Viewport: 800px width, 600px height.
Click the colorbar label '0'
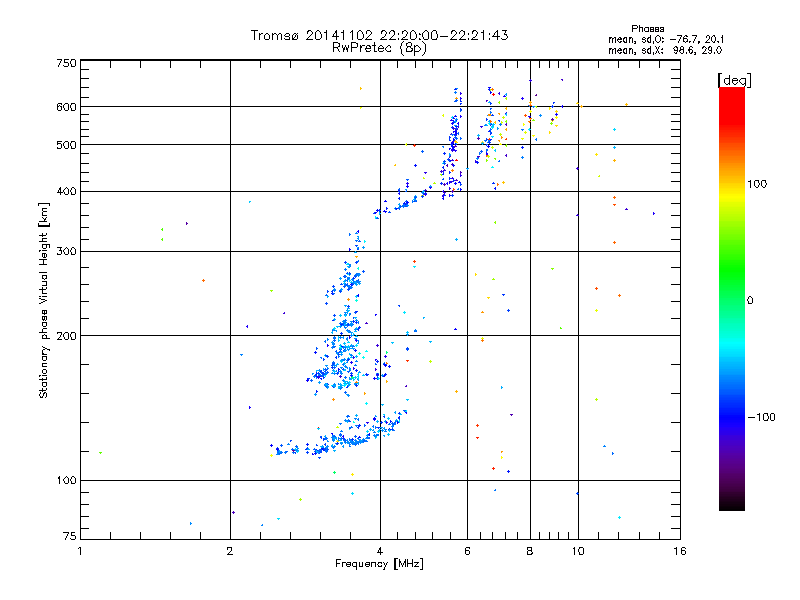pyautogui.click(x=750, y=300)
